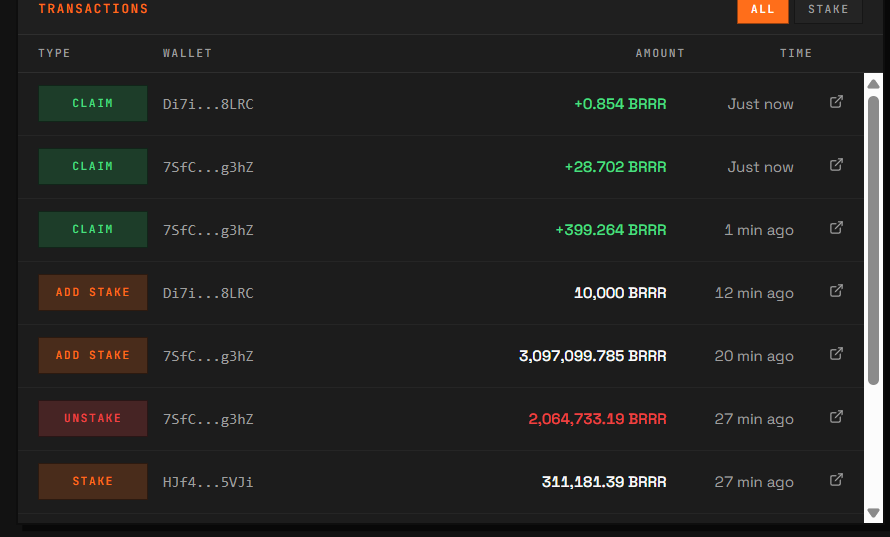Click the +0.854 BRRR amount
Screen dimensions: 890x537
coord(620,104)
